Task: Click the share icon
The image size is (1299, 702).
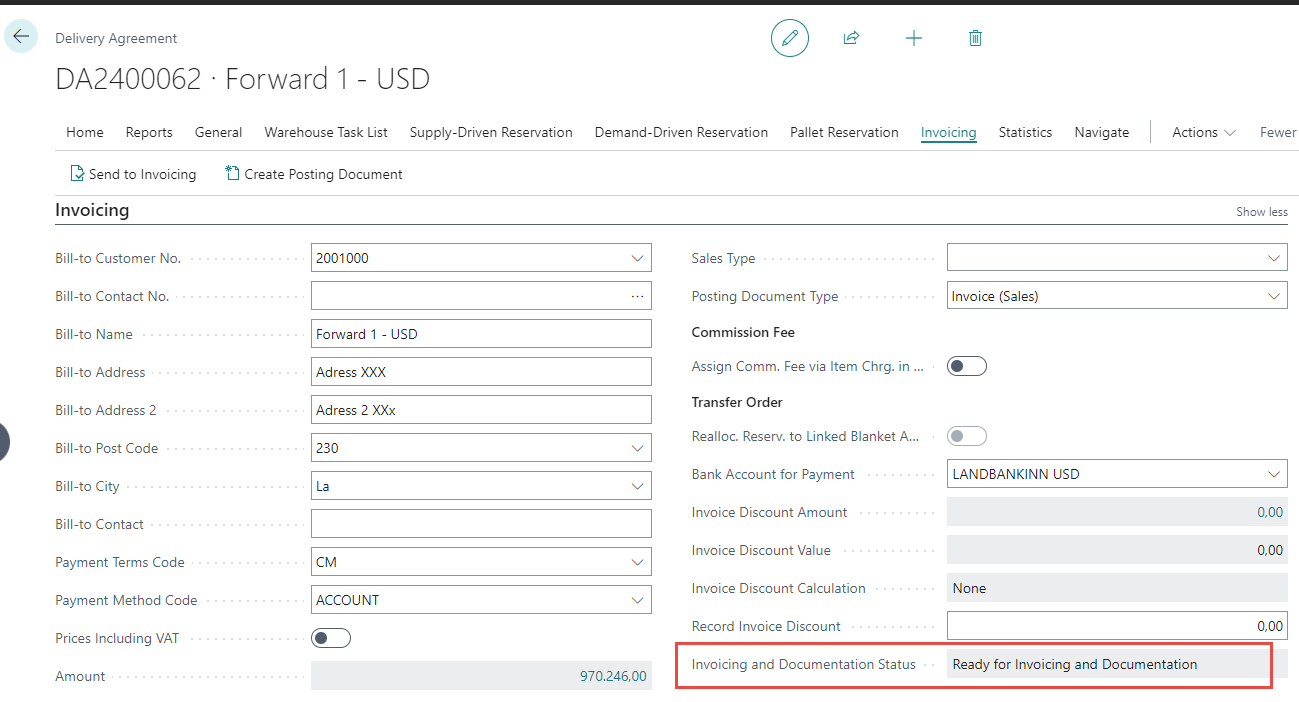Action: [851, 38]
